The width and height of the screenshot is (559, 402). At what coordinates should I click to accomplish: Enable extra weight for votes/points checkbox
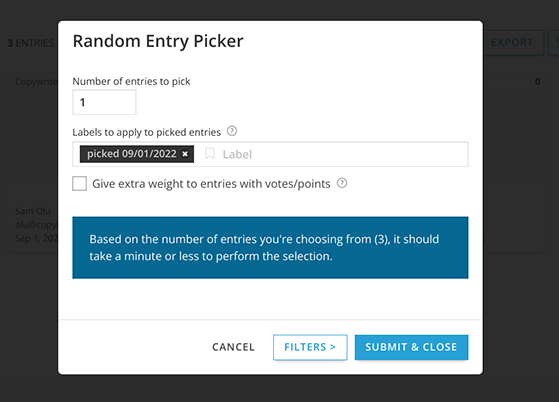pos(79,184)
